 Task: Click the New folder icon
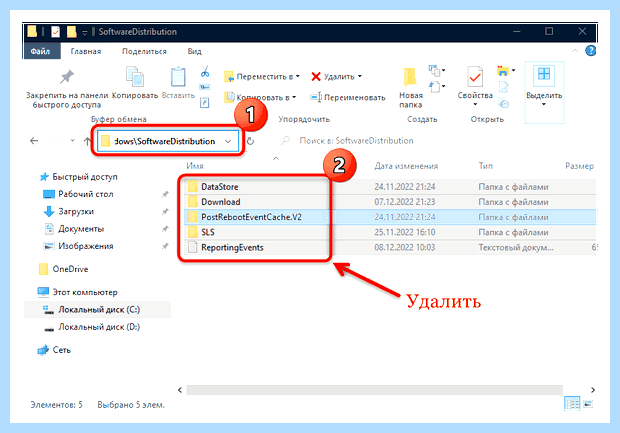(x=410, y=77)
